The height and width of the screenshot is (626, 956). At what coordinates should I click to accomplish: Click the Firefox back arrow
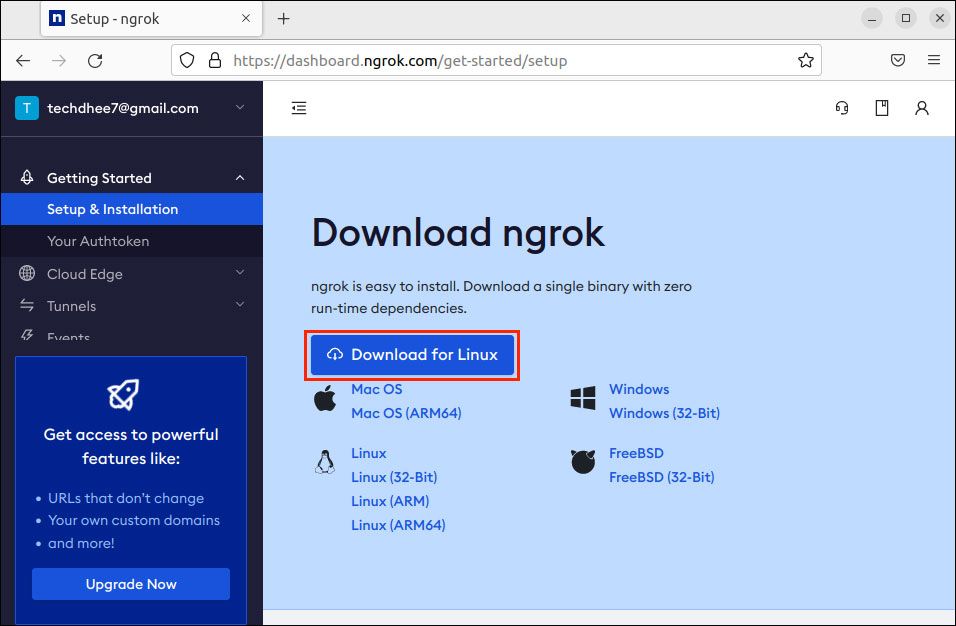click(23, 60)
